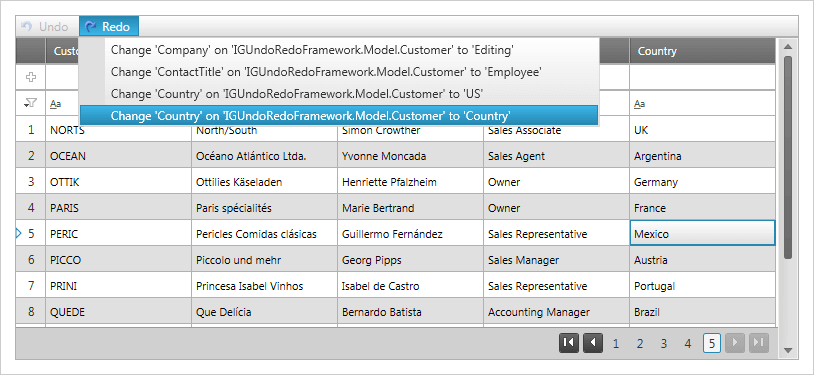The height and width of the screenshot is (375, 814).
Task: Click the 'Marie Bertrand' cell
Action: tap(411, 208)
